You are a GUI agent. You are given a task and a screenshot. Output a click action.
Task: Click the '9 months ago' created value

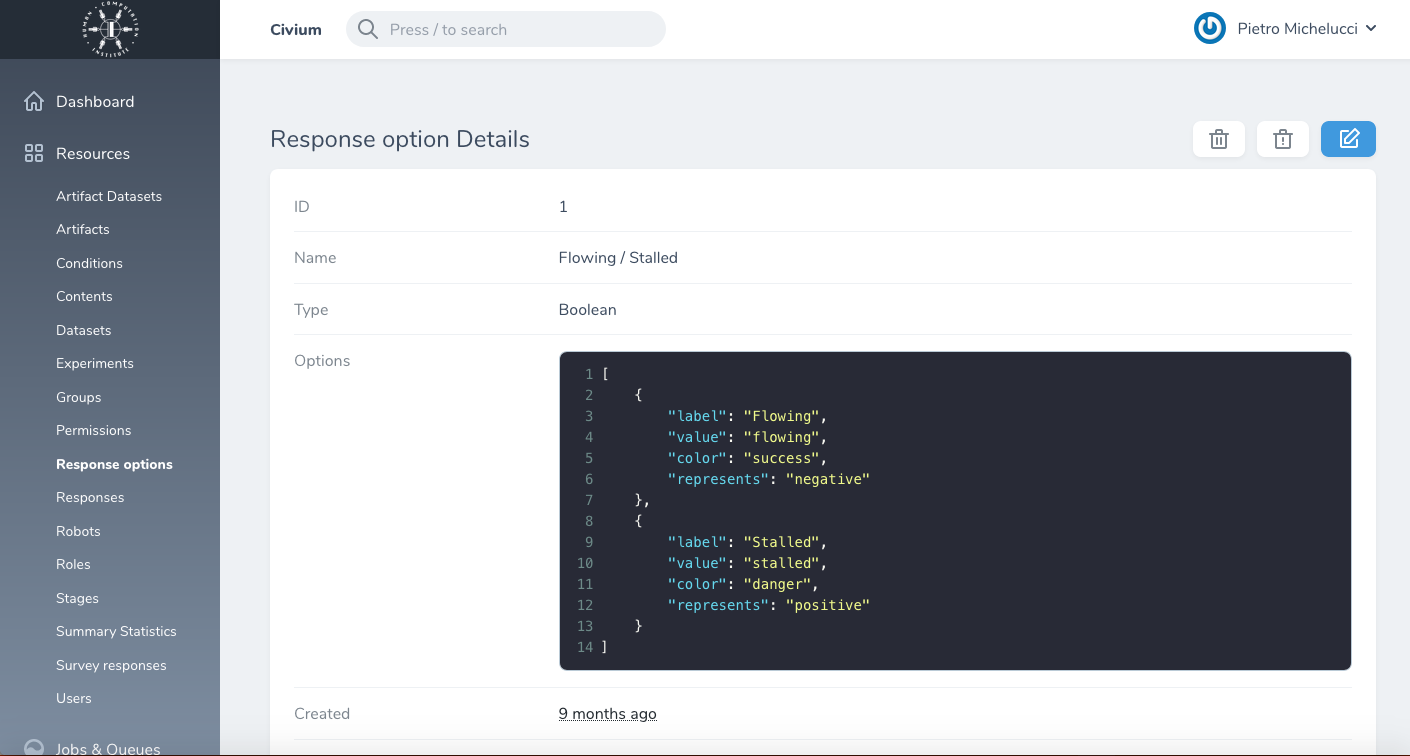point(608,713)
